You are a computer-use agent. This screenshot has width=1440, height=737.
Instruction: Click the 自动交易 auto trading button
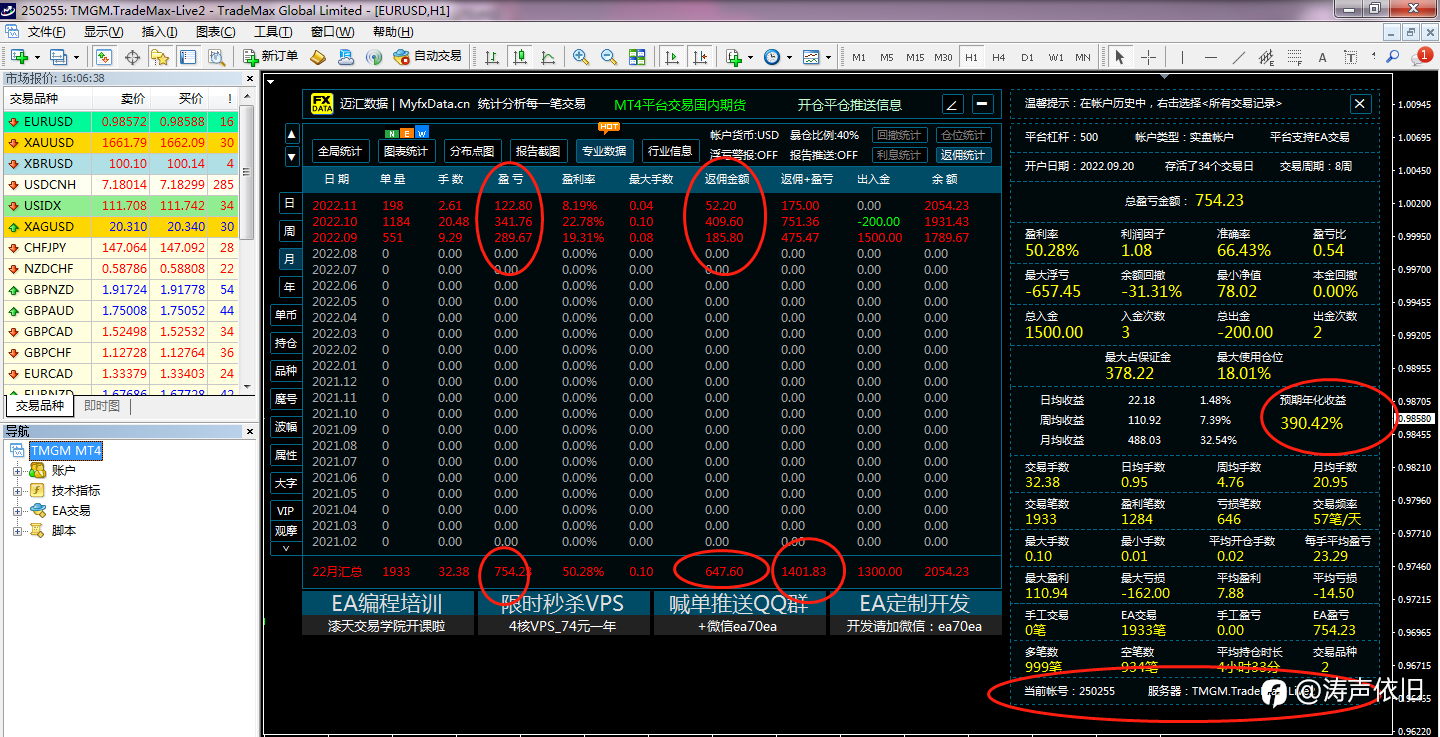coord(428,57)
